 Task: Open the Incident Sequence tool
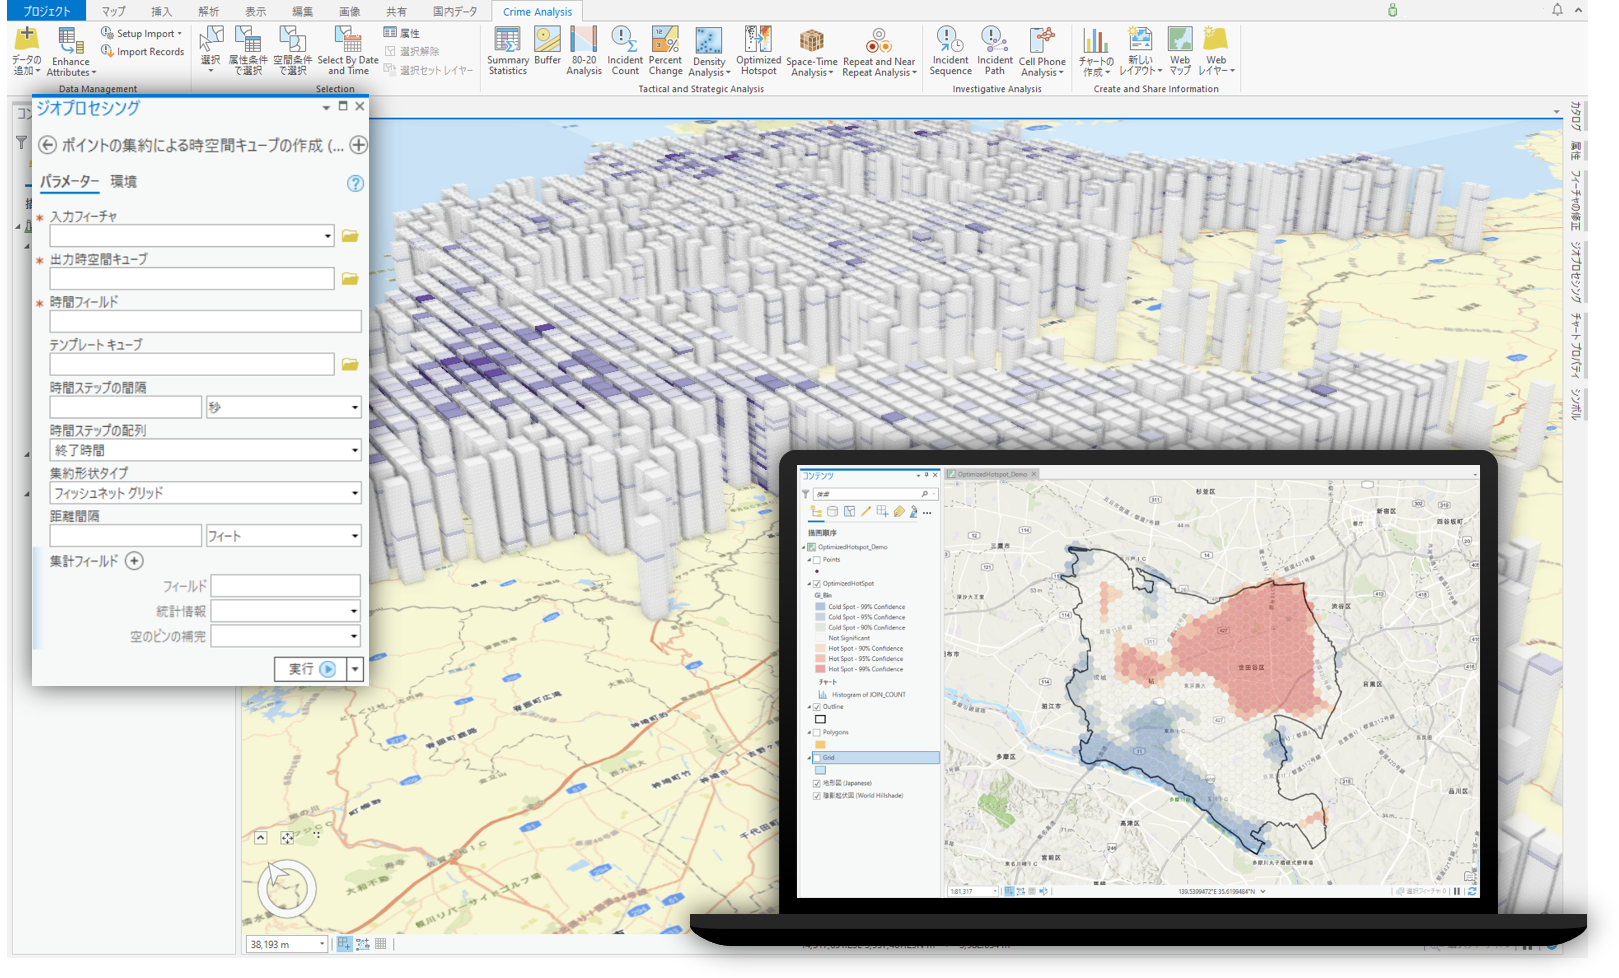(950, 52)
